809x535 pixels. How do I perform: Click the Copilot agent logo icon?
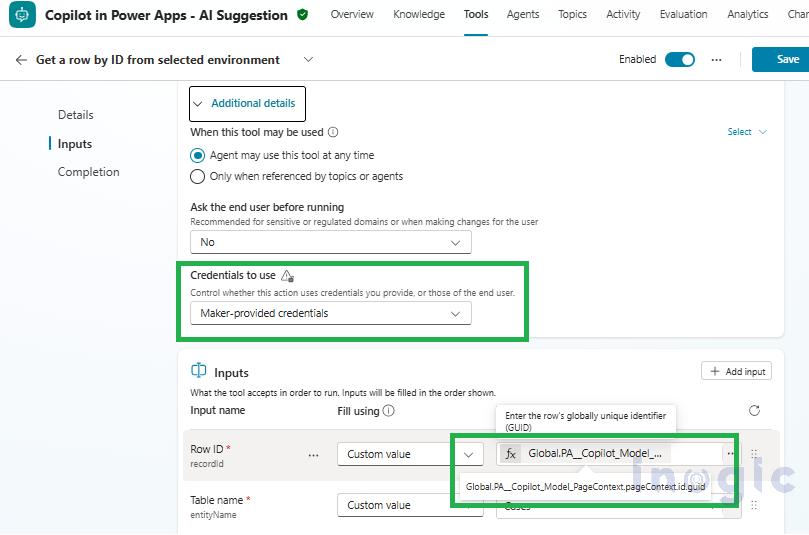(22, 14)
